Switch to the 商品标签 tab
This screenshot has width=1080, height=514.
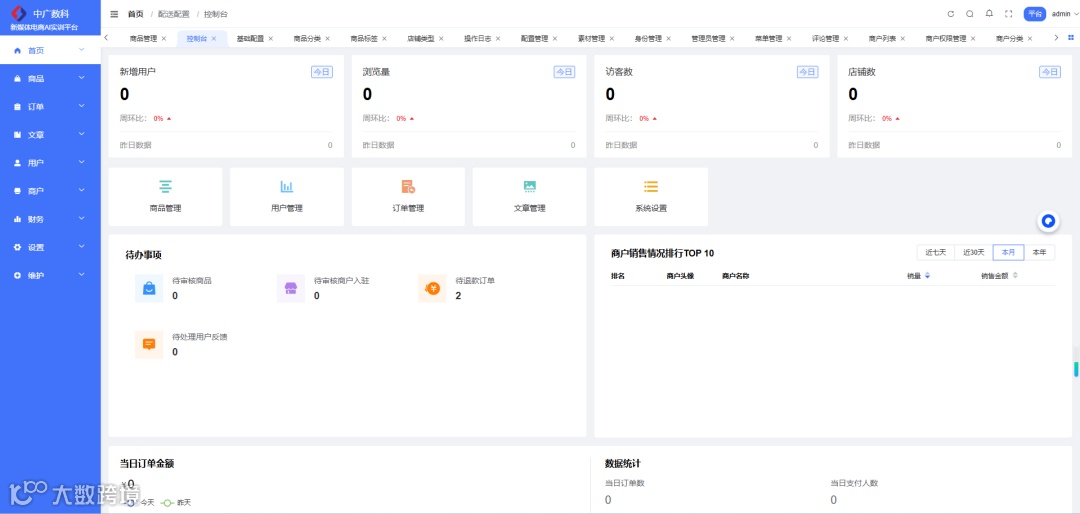pos(364,39)
